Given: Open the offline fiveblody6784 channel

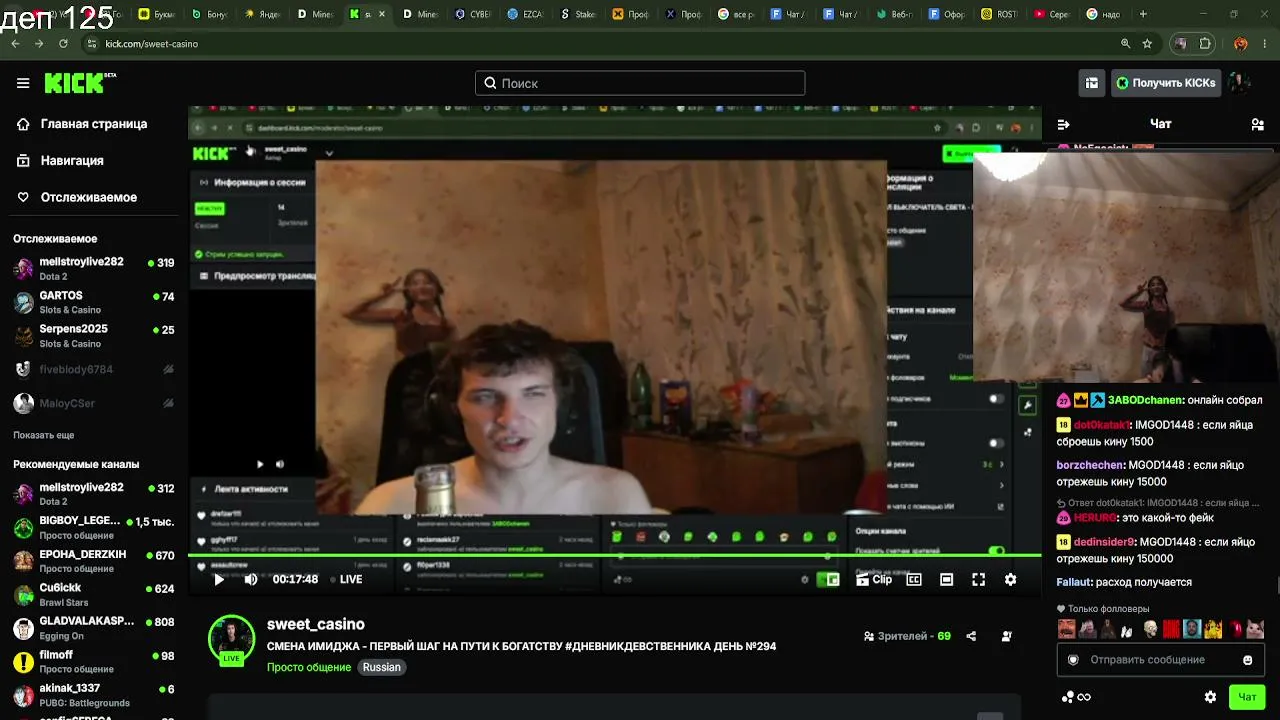Looking at the screenshot, I should (93, 370).
